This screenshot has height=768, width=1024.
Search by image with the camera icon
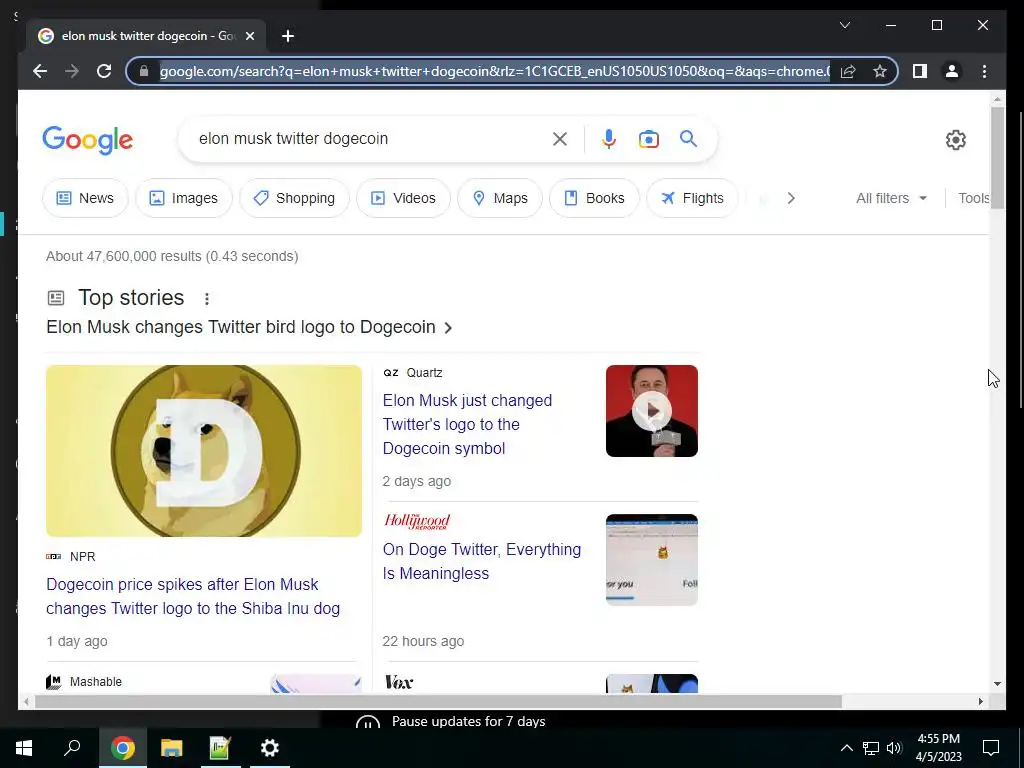click(648, 138)
